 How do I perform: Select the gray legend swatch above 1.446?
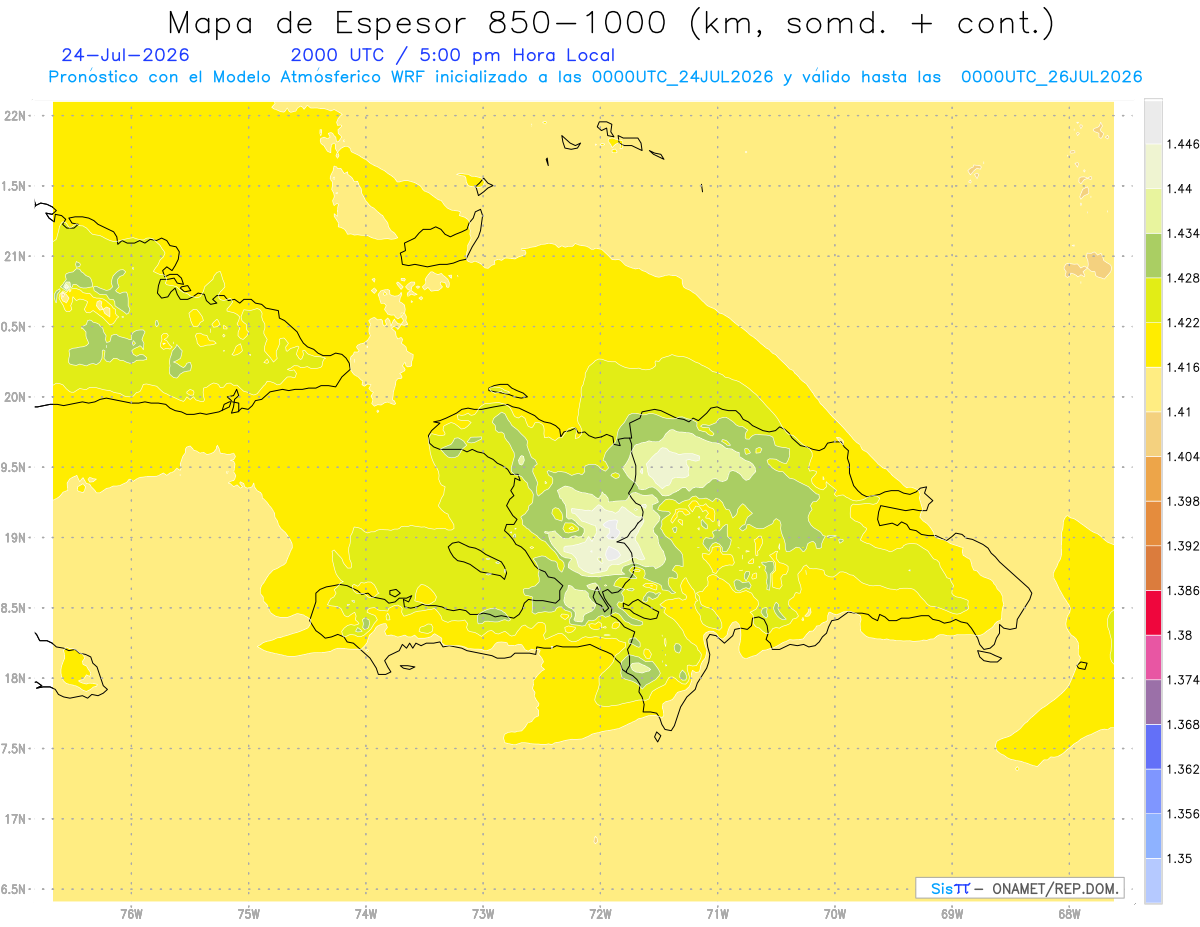pyautogui.click(x=1153, y=121)
